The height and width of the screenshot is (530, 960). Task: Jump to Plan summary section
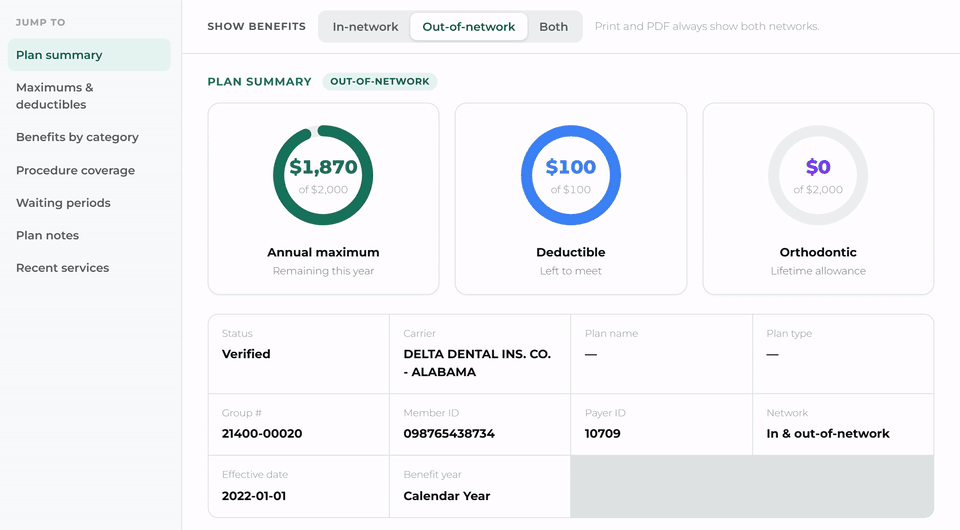[89, 55]
